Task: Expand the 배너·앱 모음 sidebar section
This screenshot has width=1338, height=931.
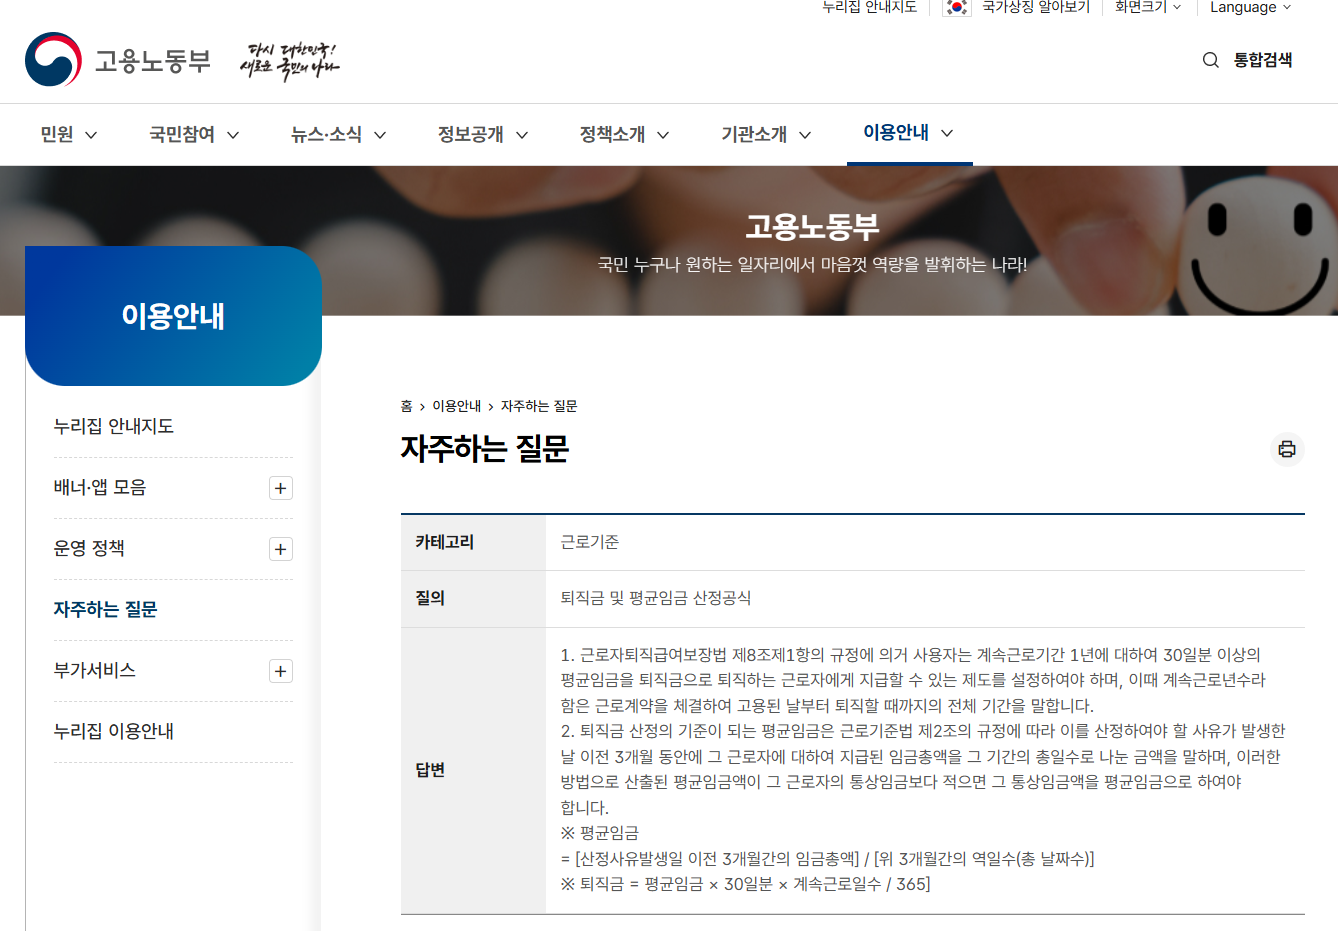Action: pos(280,487)
